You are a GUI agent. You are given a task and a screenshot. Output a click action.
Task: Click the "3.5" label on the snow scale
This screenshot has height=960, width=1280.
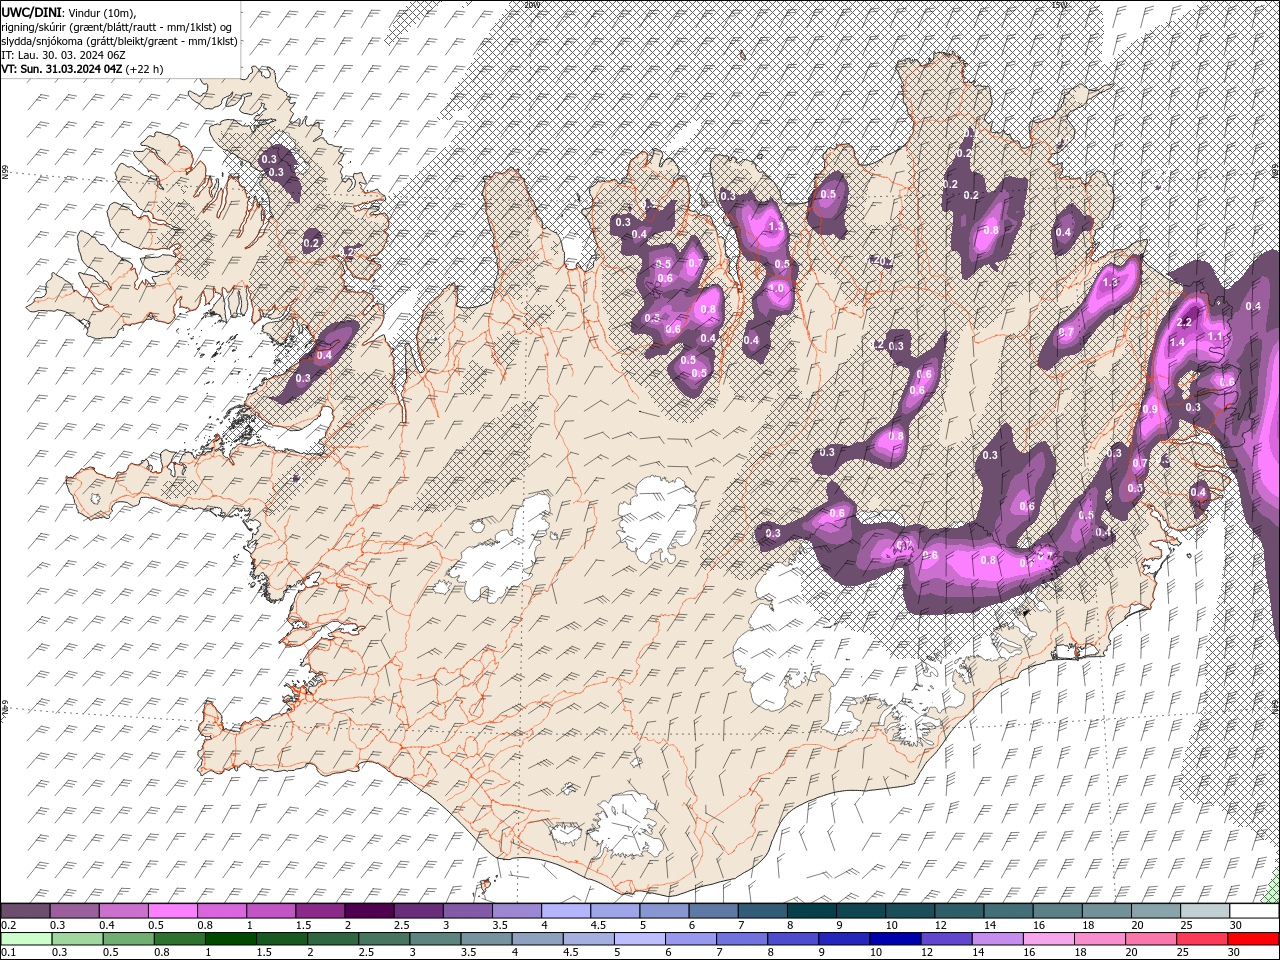pos(500,925)
